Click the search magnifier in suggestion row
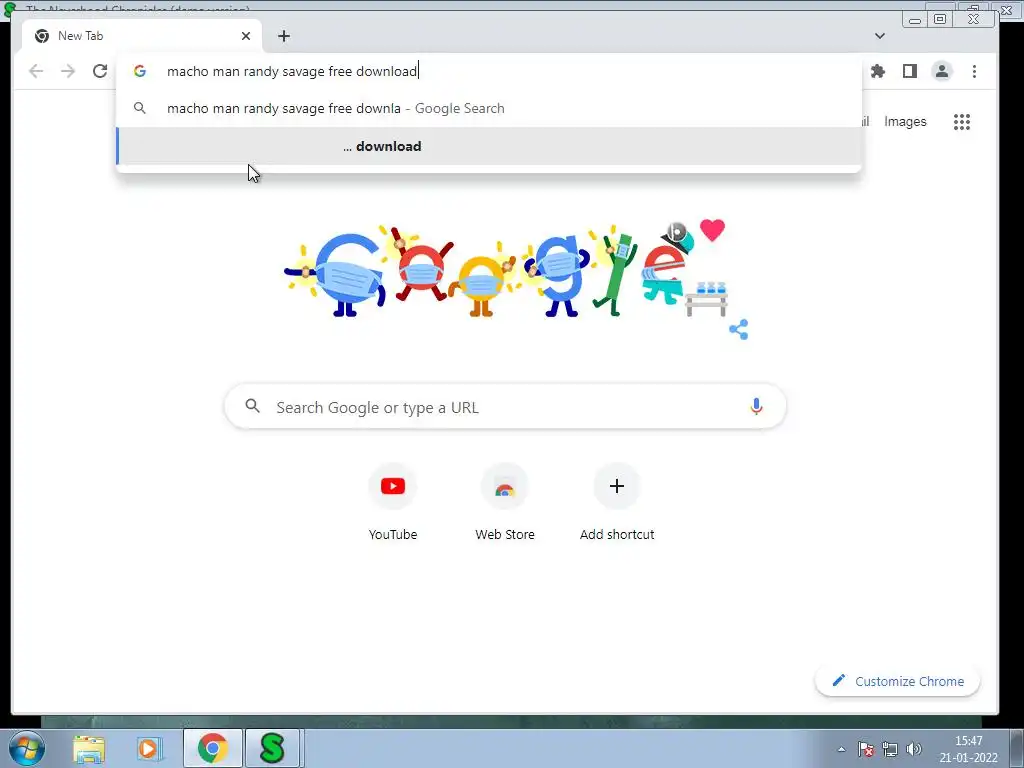Screen dimensions: 1024x768 tap(140, 108)
